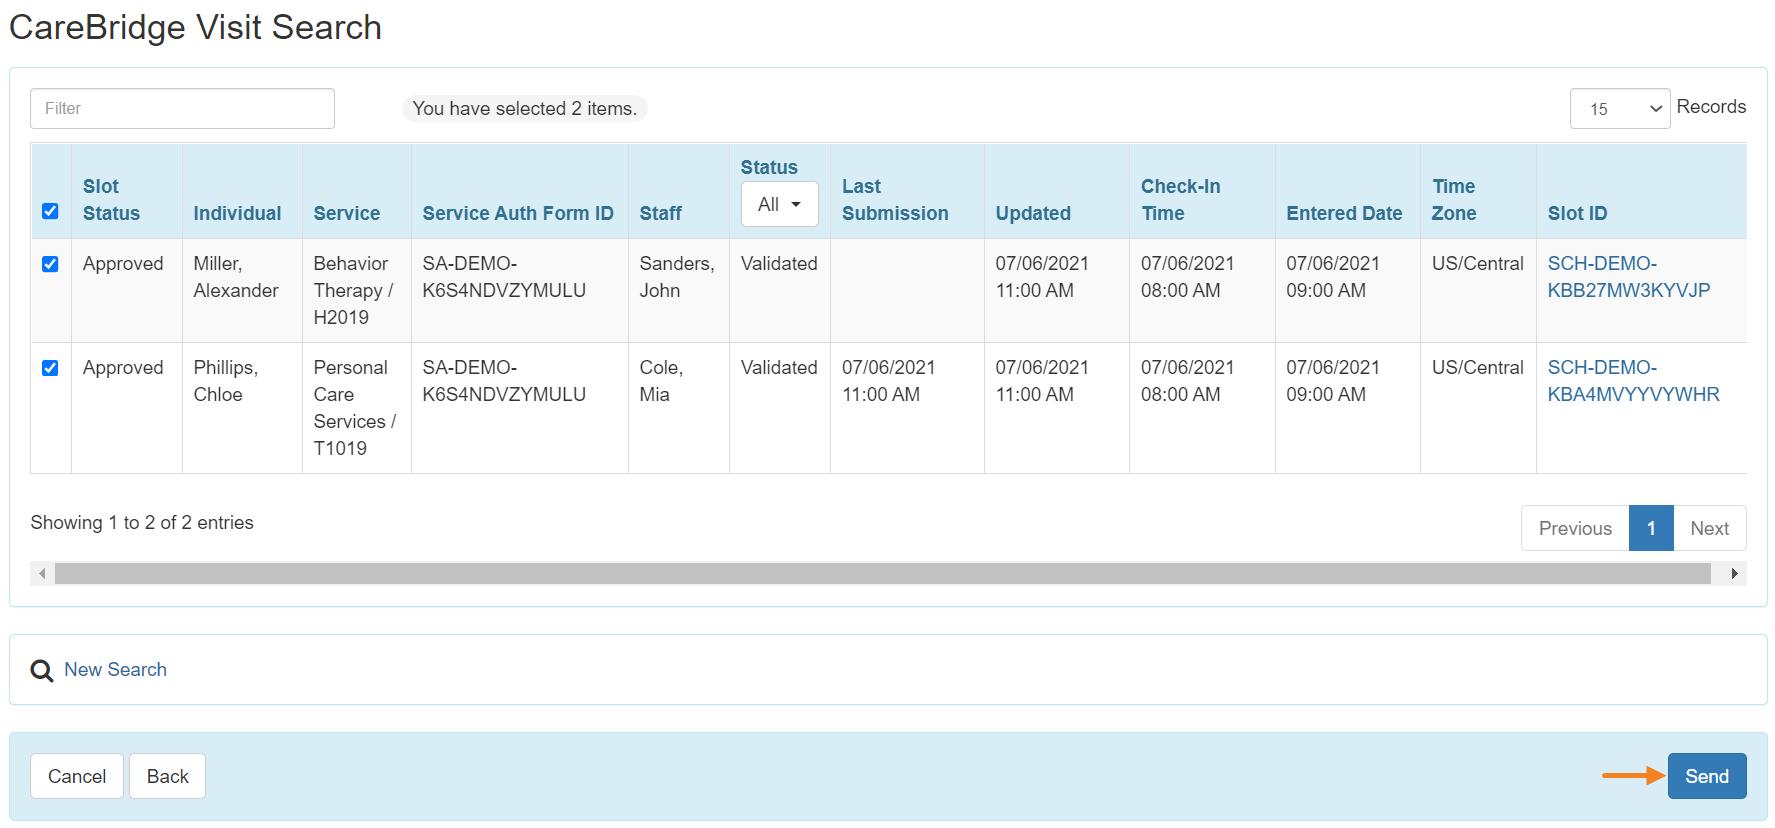Click the horizontal scrollbar thumb under the table

pyautogui.click(x=882, y=574)
